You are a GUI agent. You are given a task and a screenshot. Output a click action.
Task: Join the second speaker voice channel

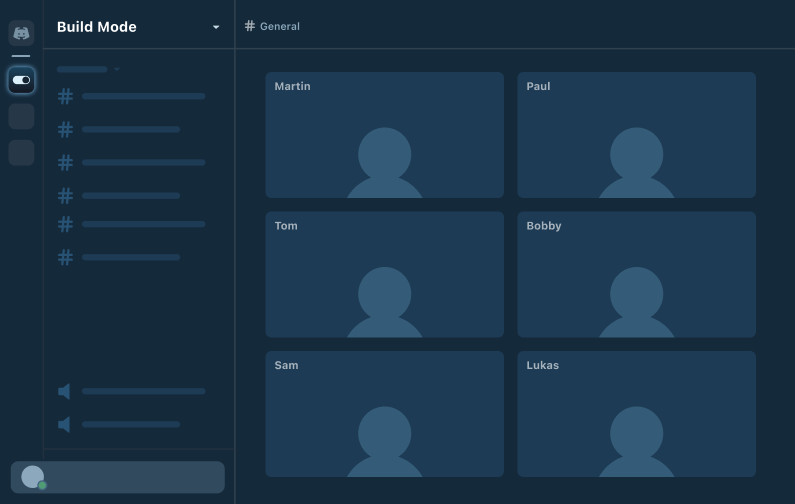click(119, 424)
